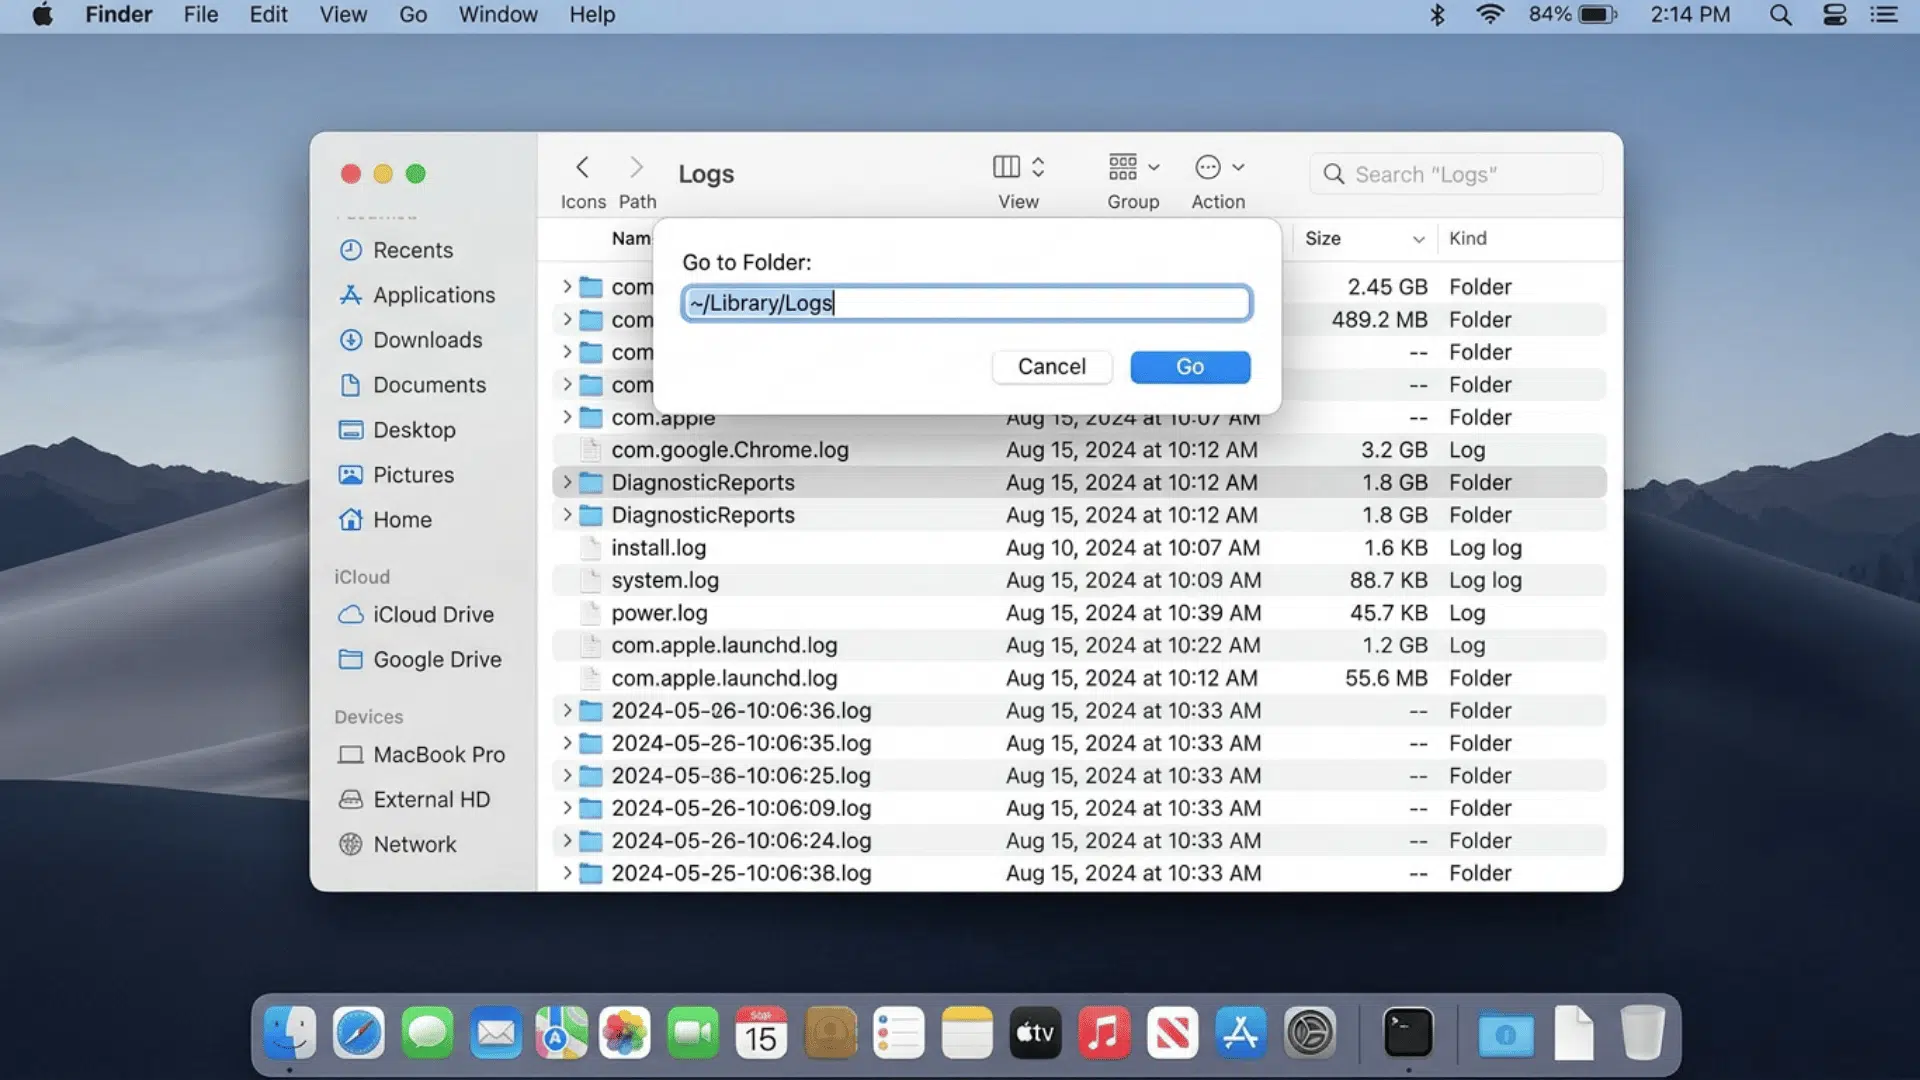Expand the com.apple folder row
This screenshot has width=1920, height=1080.
[567, 417]
